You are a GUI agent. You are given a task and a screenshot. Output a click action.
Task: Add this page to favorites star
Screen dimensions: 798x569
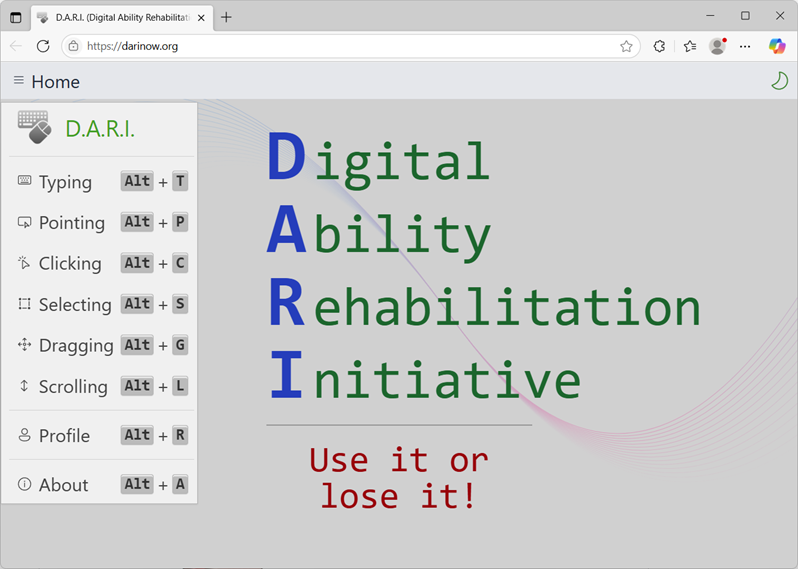[x=626, y=46]
